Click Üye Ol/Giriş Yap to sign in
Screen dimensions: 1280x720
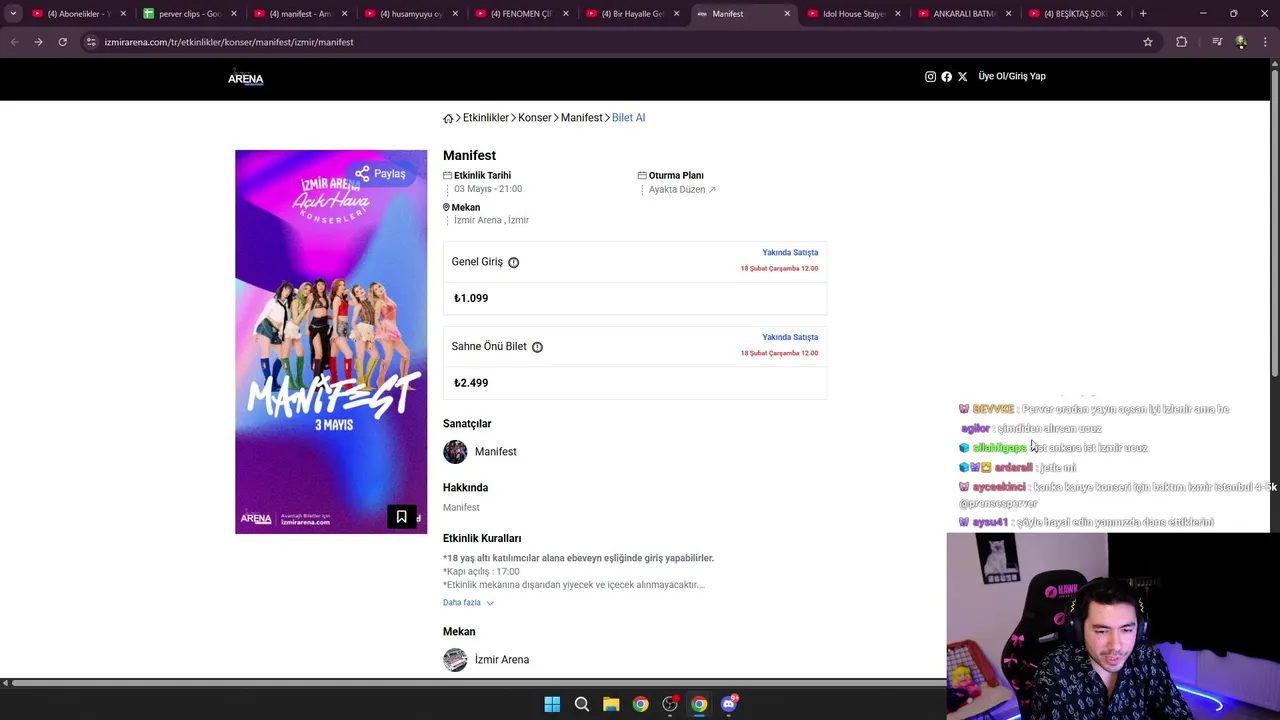pyautogui.click(x=1012, y=76)
